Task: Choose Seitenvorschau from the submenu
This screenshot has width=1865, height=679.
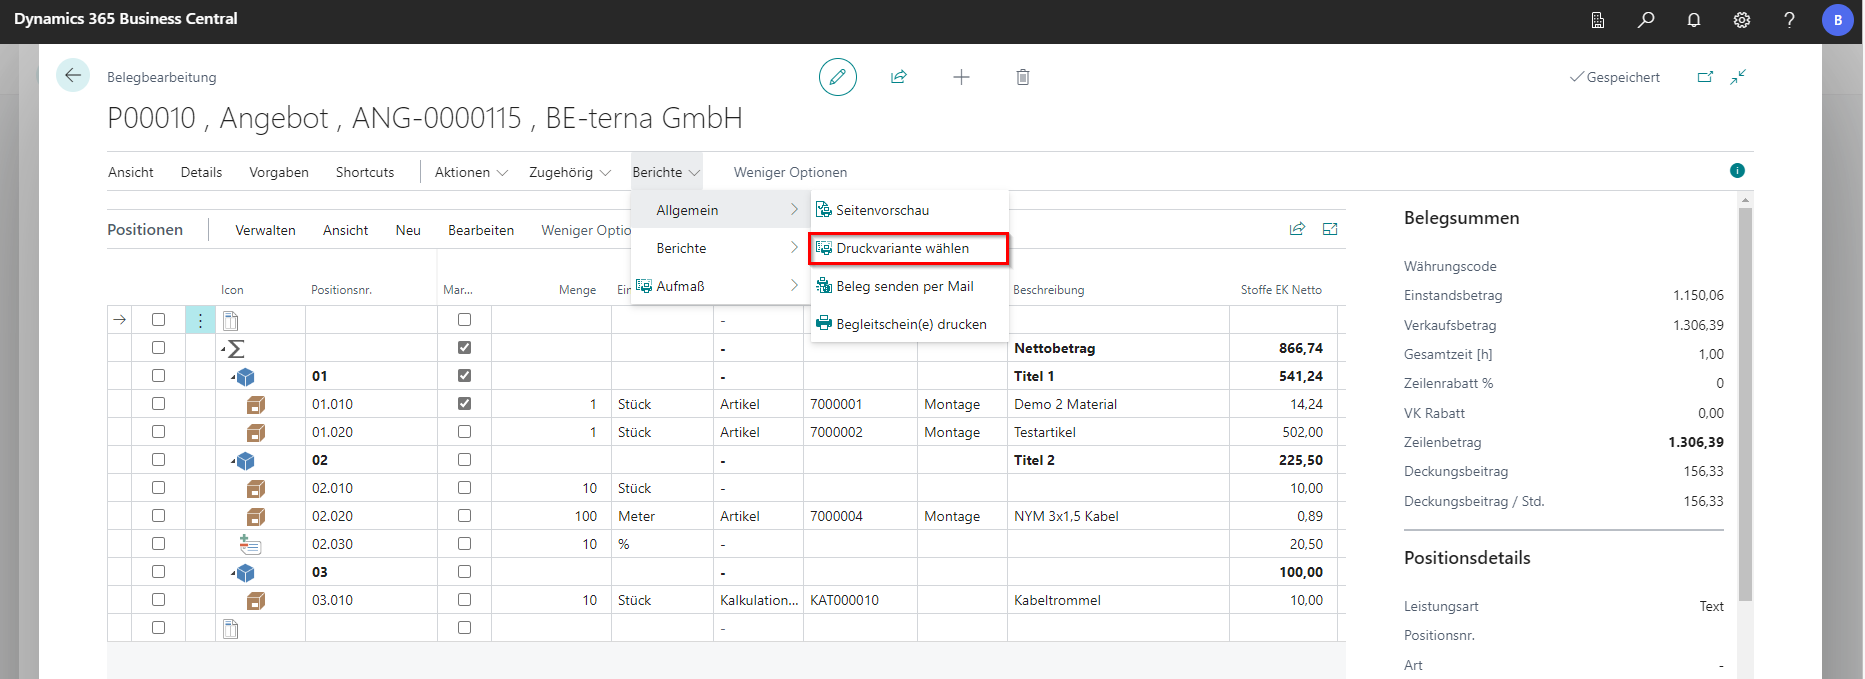Action: [x=882, y=210]
